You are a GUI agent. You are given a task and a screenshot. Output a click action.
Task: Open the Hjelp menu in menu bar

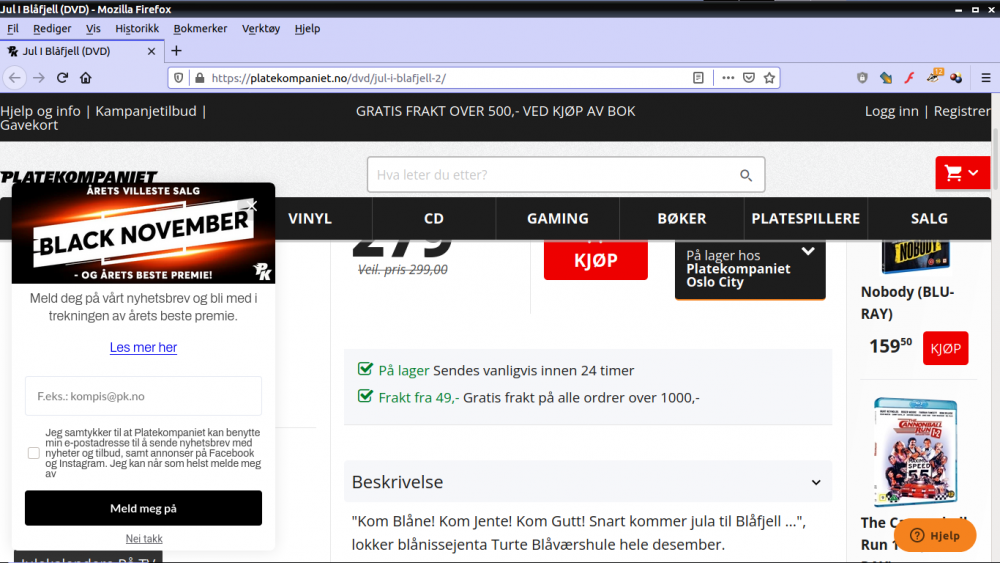(307, 29)
